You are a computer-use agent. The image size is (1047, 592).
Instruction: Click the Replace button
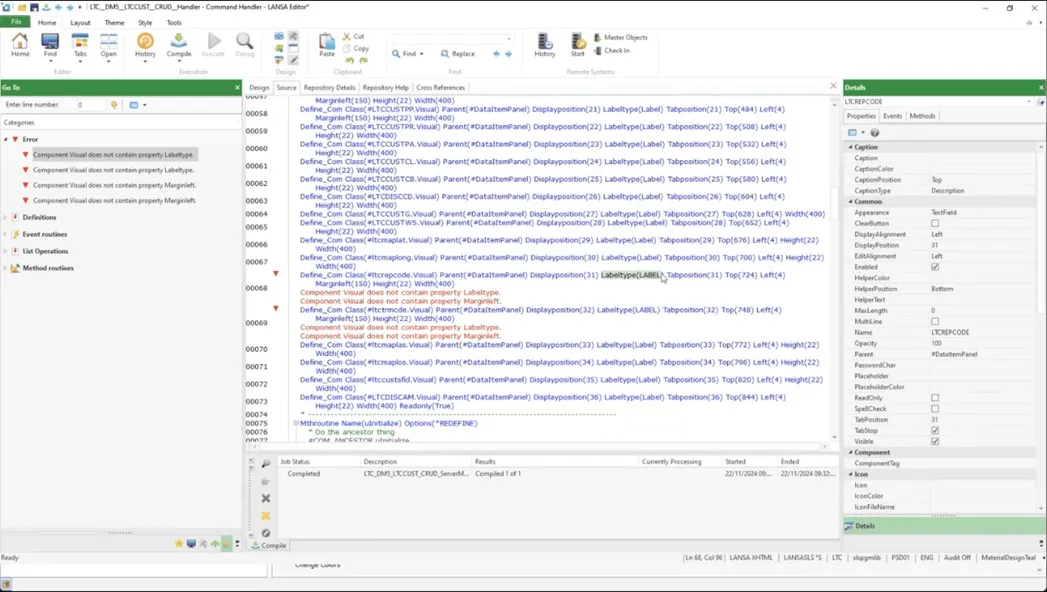point(457,54)
